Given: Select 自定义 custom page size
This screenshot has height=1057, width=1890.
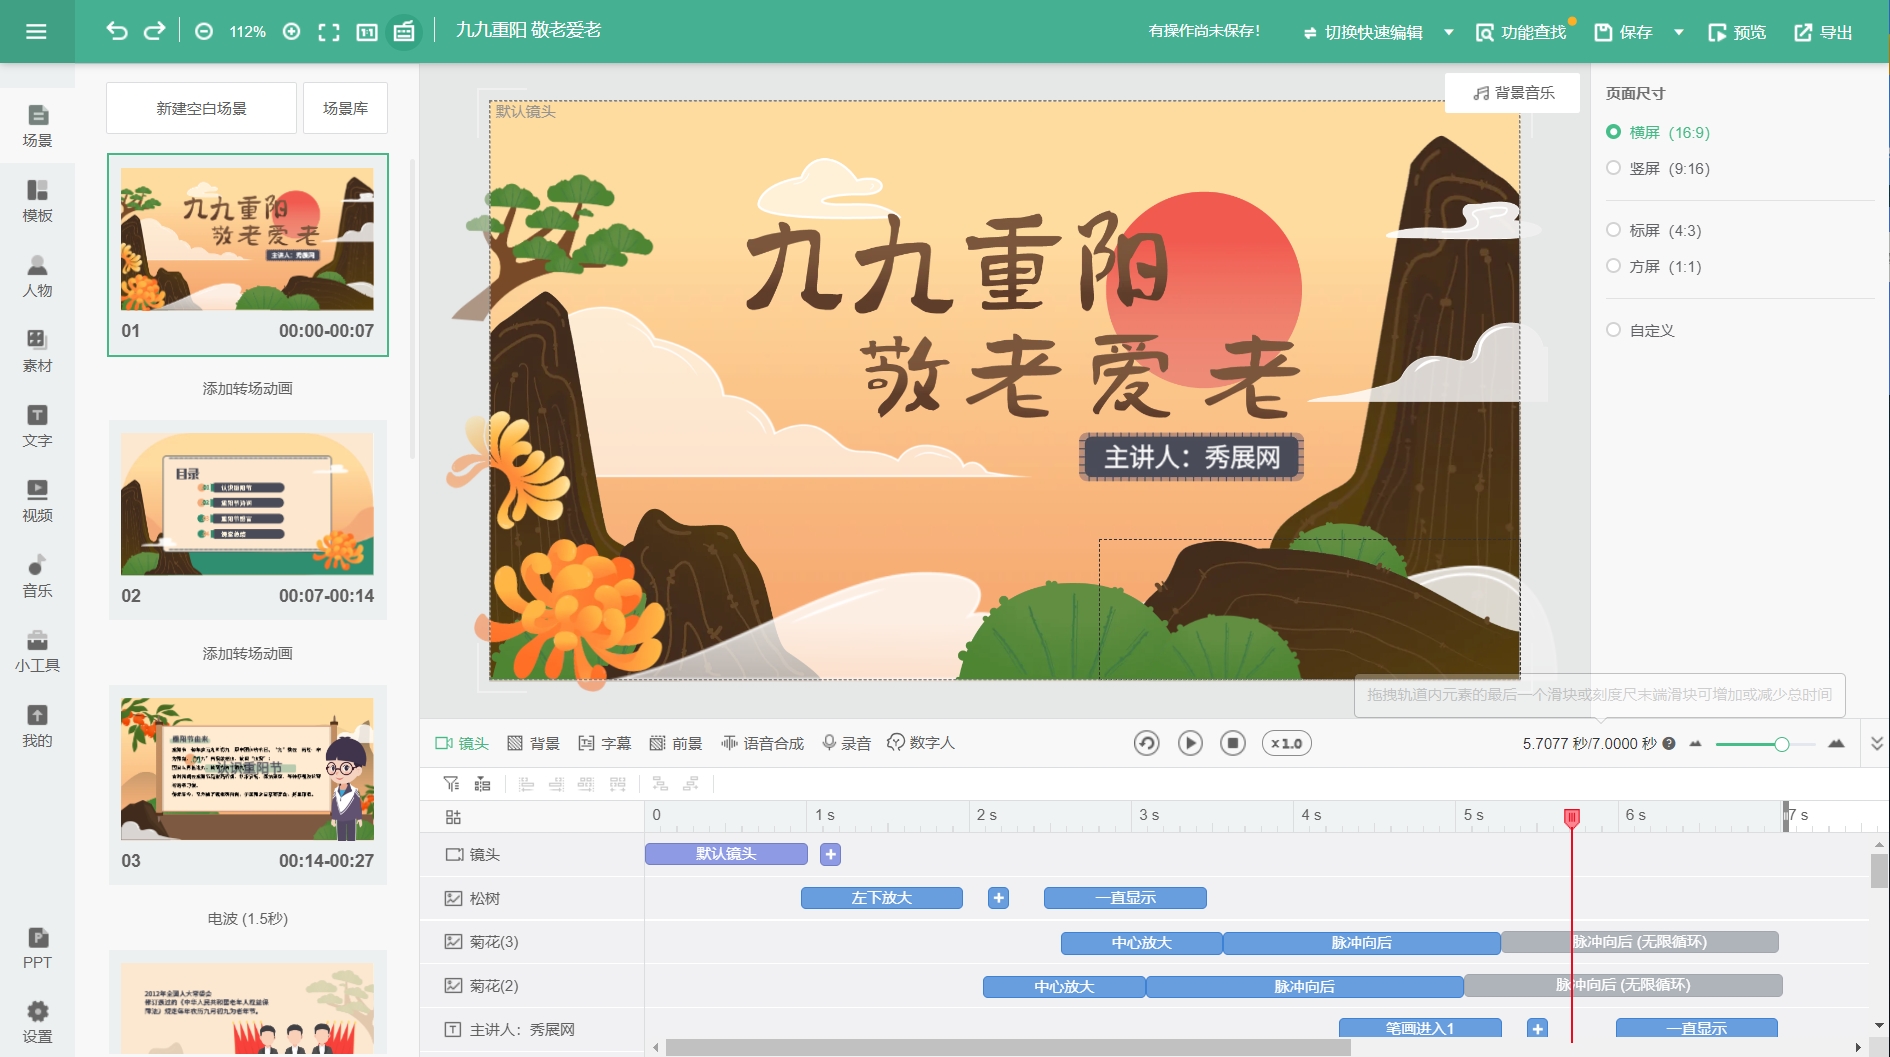Looking at the screenshot, I should (1640, 330).
